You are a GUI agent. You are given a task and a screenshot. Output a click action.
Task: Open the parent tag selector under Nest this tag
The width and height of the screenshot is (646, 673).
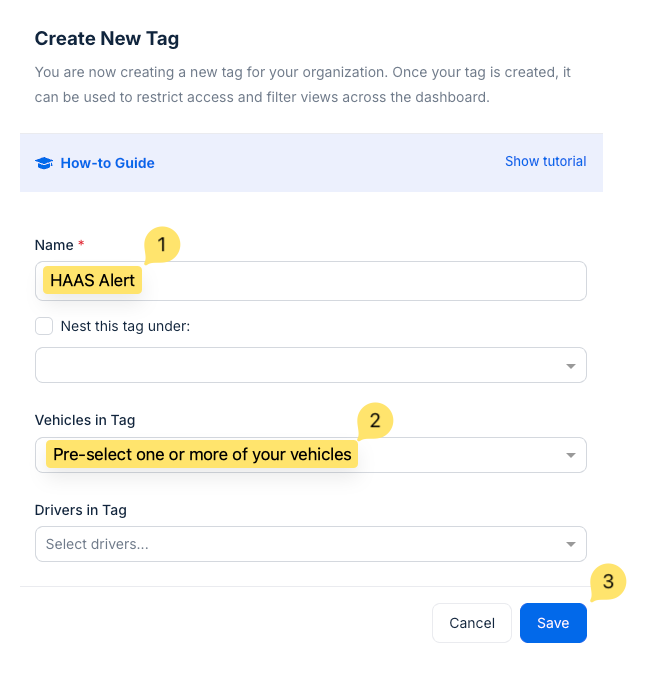[x=300, y=365]
